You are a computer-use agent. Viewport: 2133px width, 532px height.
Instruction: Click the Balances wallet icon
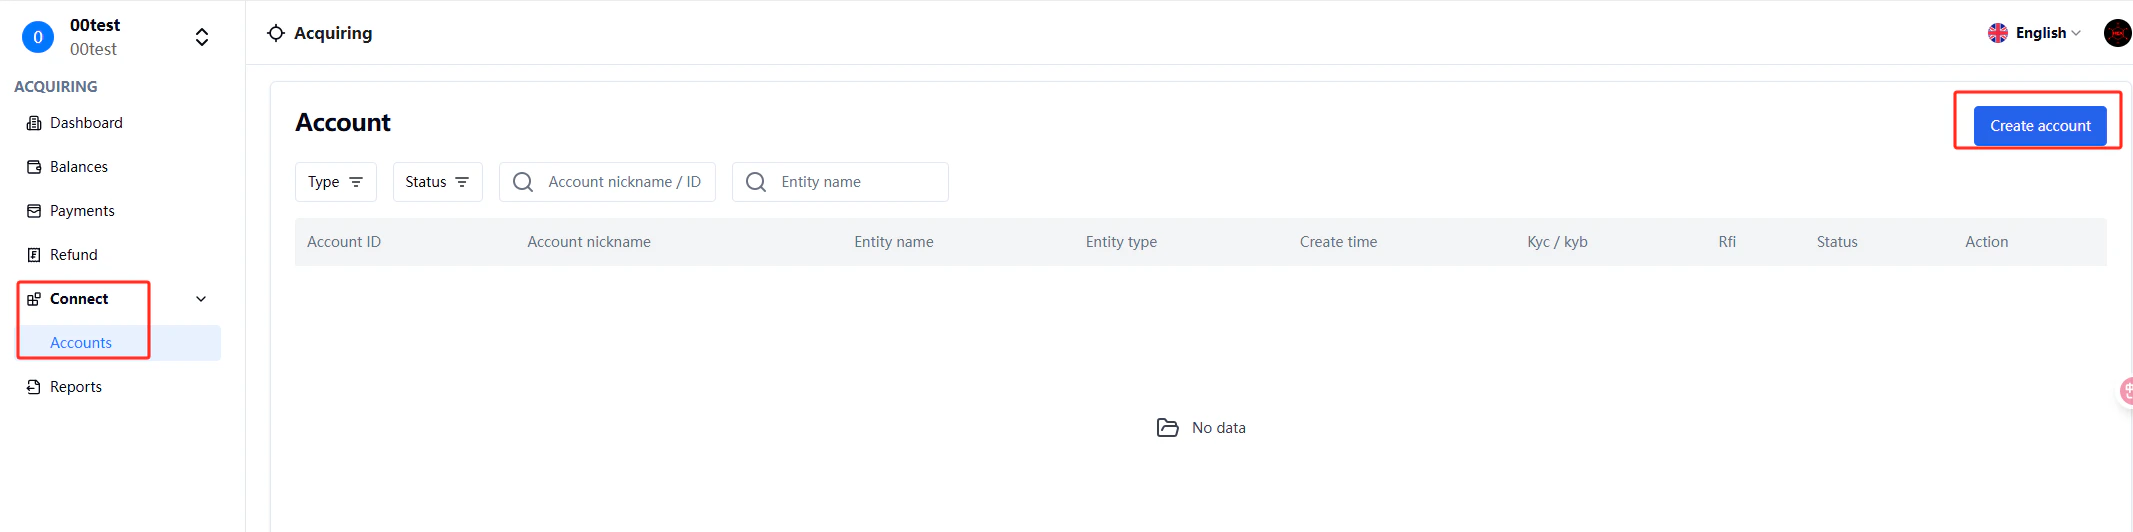coord(33,167)
